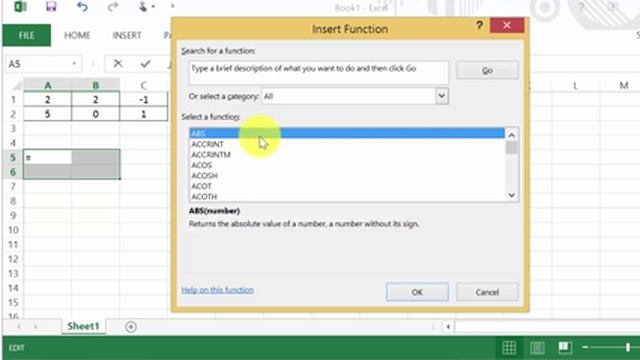640x360 pixels.
Task: Click cell C1 containing -1
Action: pos(144,99)
